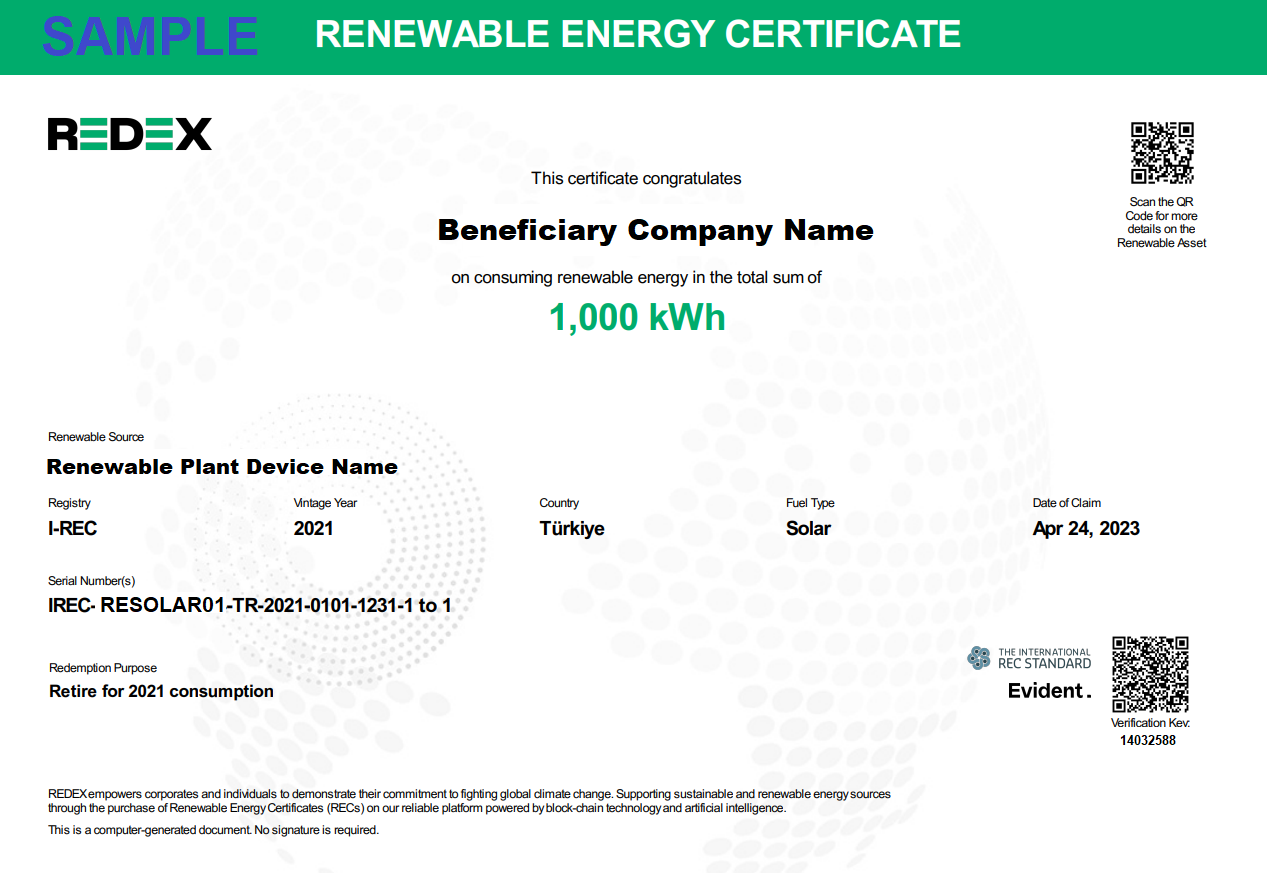Click the Solar fuel type value
The image size is (1267, 873).
pos(808,529)
